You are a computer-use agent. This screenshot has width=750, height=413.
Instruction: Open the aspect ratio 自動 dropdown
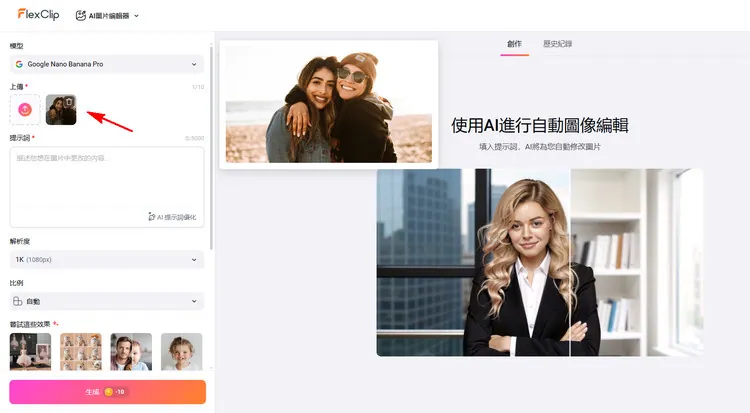point(106,301)
